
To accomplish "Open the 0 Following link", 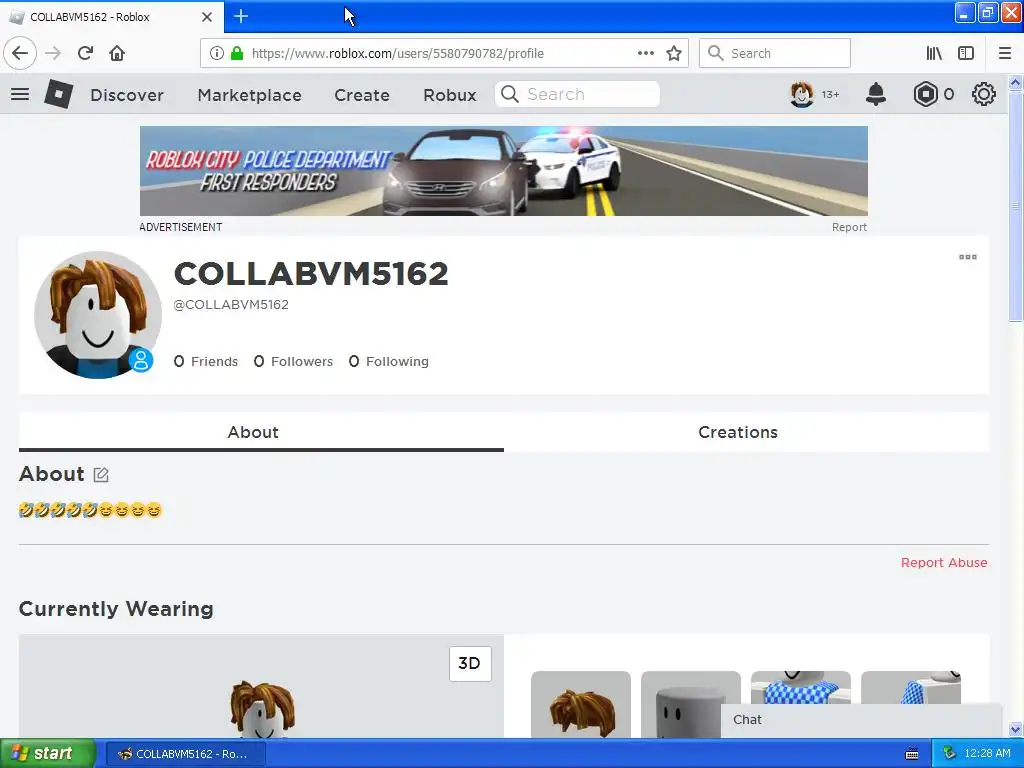I will (389, 361).
